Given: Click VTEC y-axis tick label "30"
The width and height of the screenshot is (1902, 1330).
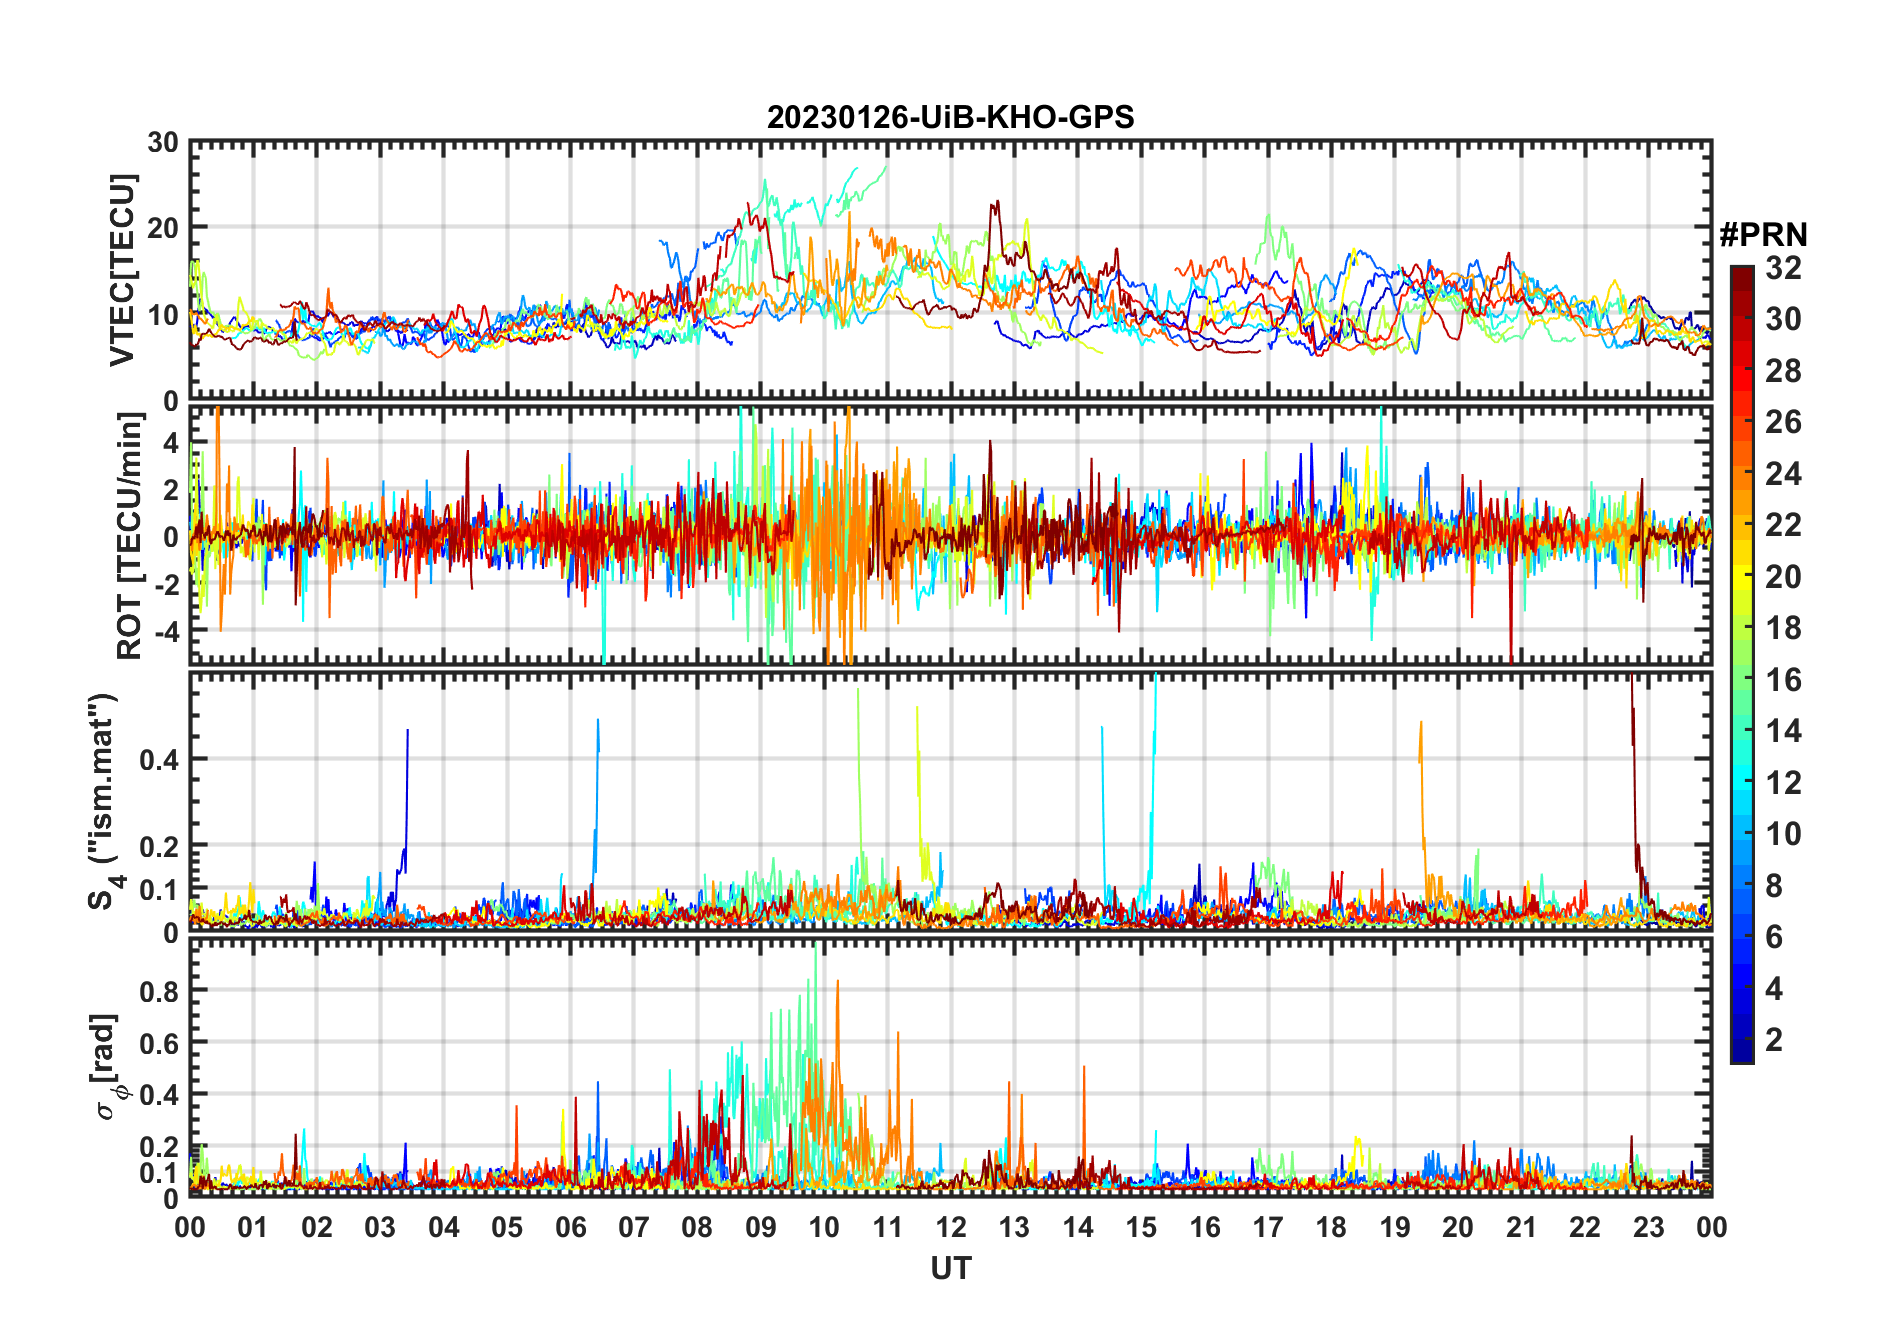Looking at the screenshot, I should click(x=163, y=143).
